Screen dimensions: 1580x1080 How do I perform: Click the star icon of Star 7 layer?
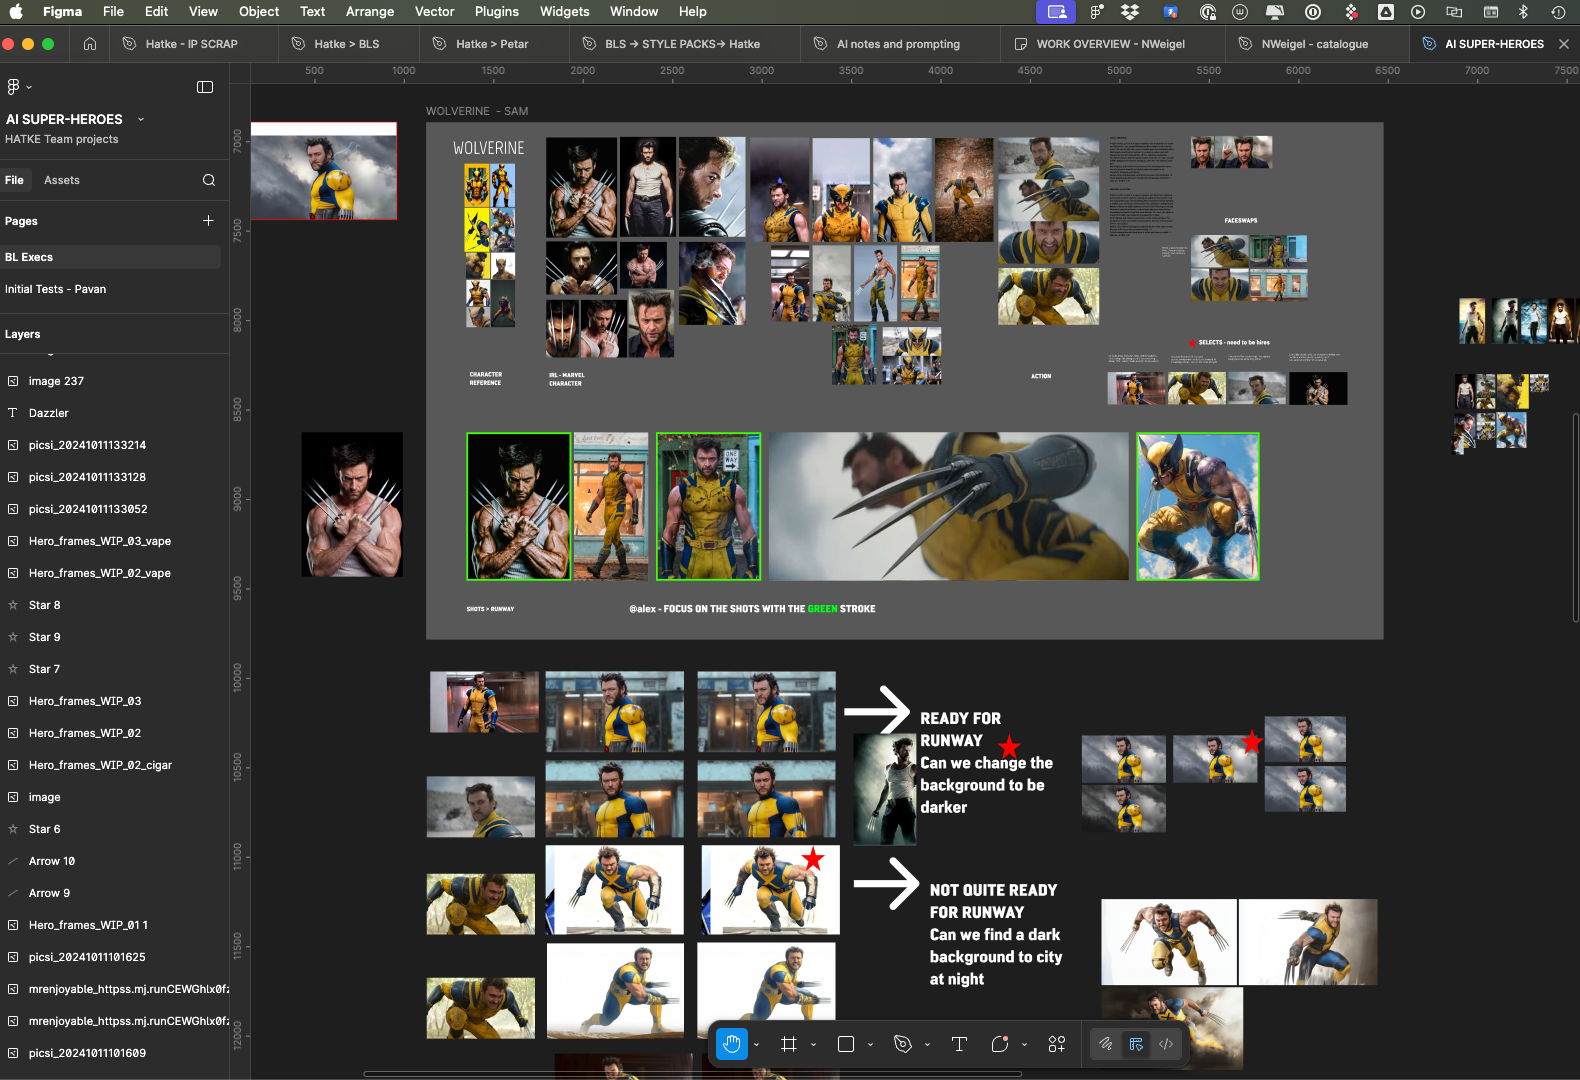coord(13,669)
